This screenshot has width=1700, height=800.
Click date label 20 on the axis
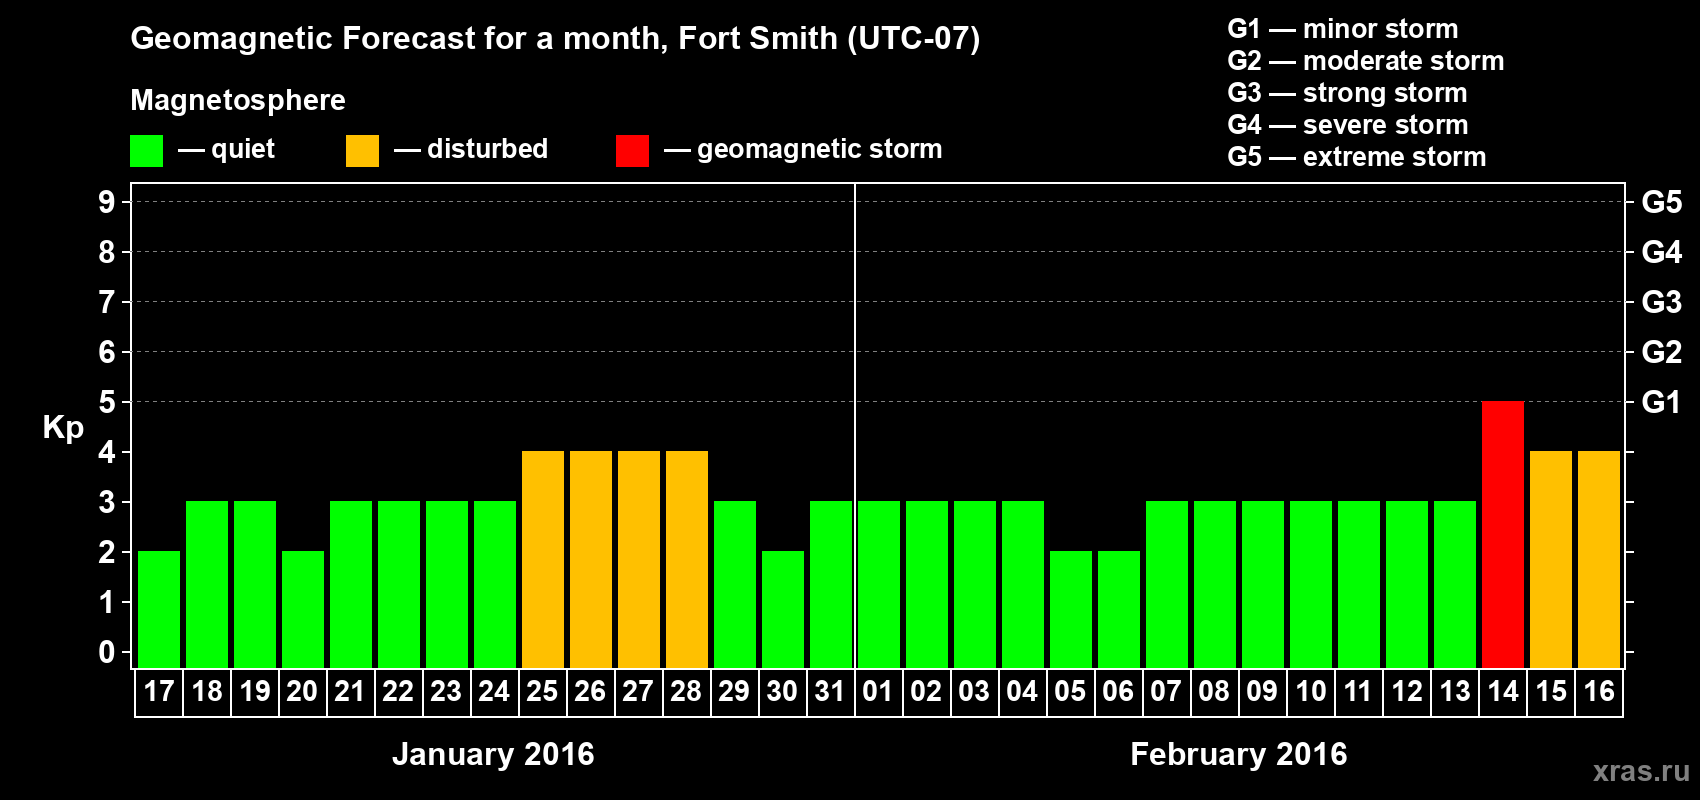point(302,692)
